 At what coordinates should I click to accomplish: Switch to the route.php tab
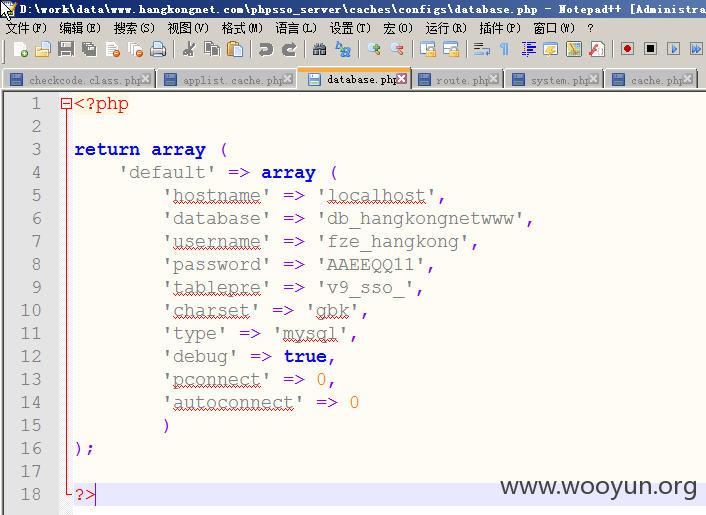pyautogui.click(x=458, y=80)
